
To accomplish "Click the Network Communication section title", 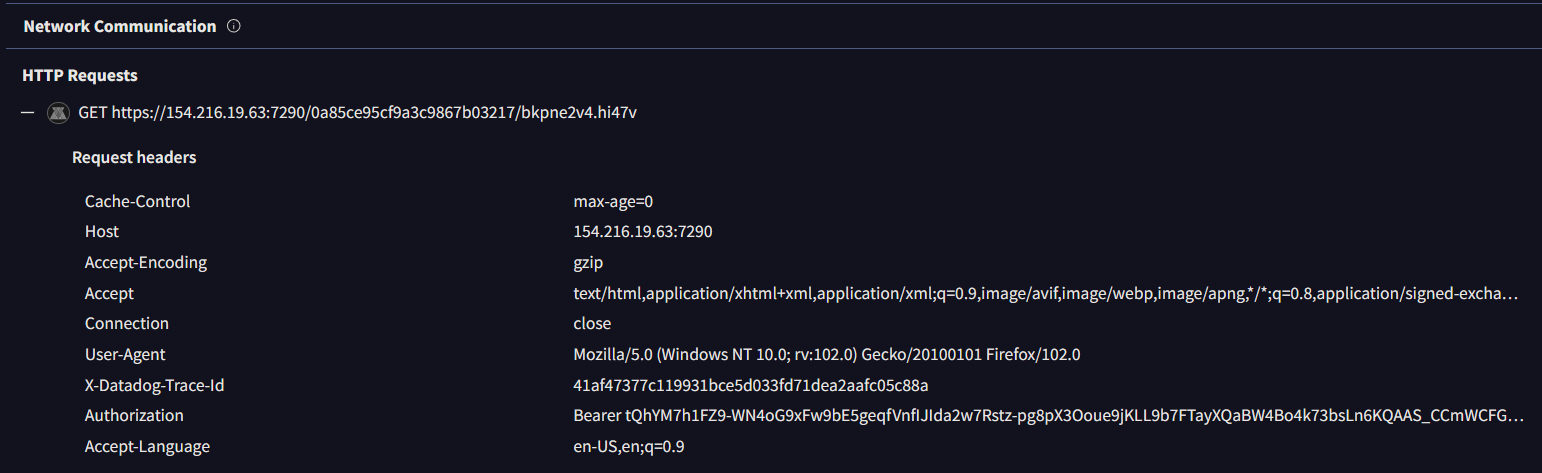I will click(119, 27).
